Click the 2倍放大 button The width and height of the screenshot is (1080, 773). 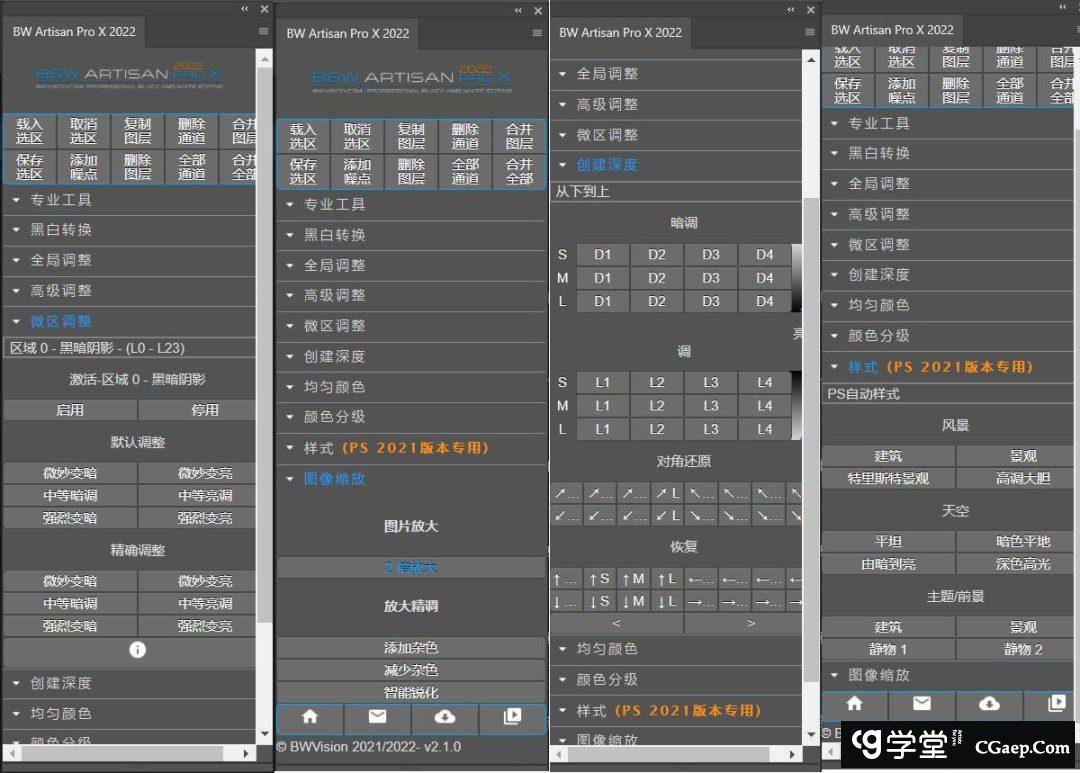coord(411,568)
